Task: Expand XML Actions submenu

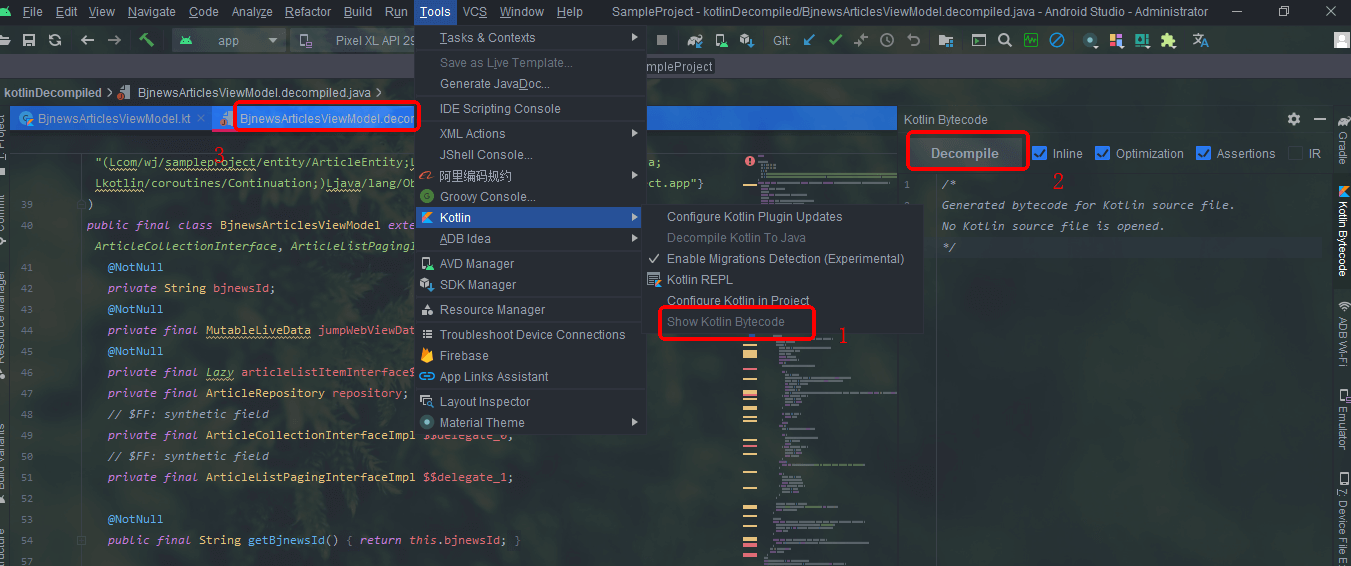Action: [530, 134]
